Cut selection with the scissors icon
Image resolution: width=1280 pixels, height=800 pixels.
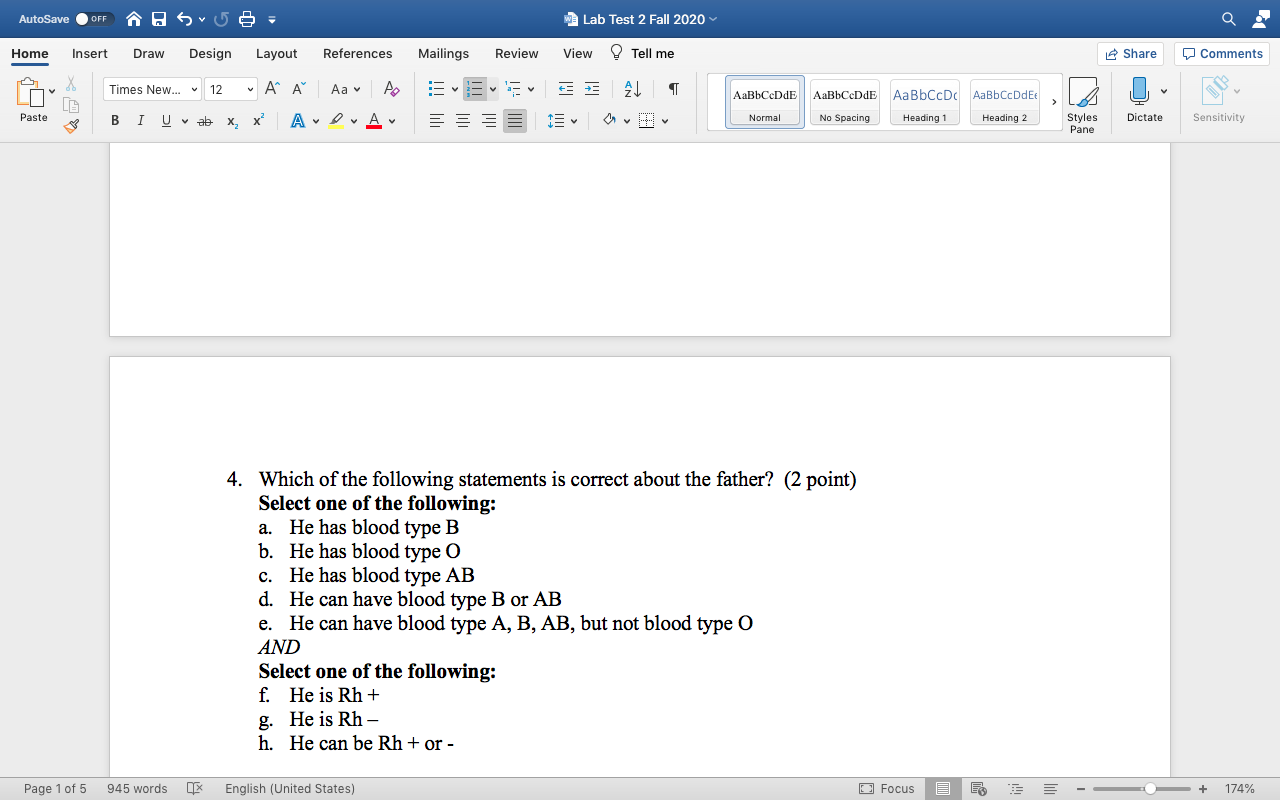[71, 84]
